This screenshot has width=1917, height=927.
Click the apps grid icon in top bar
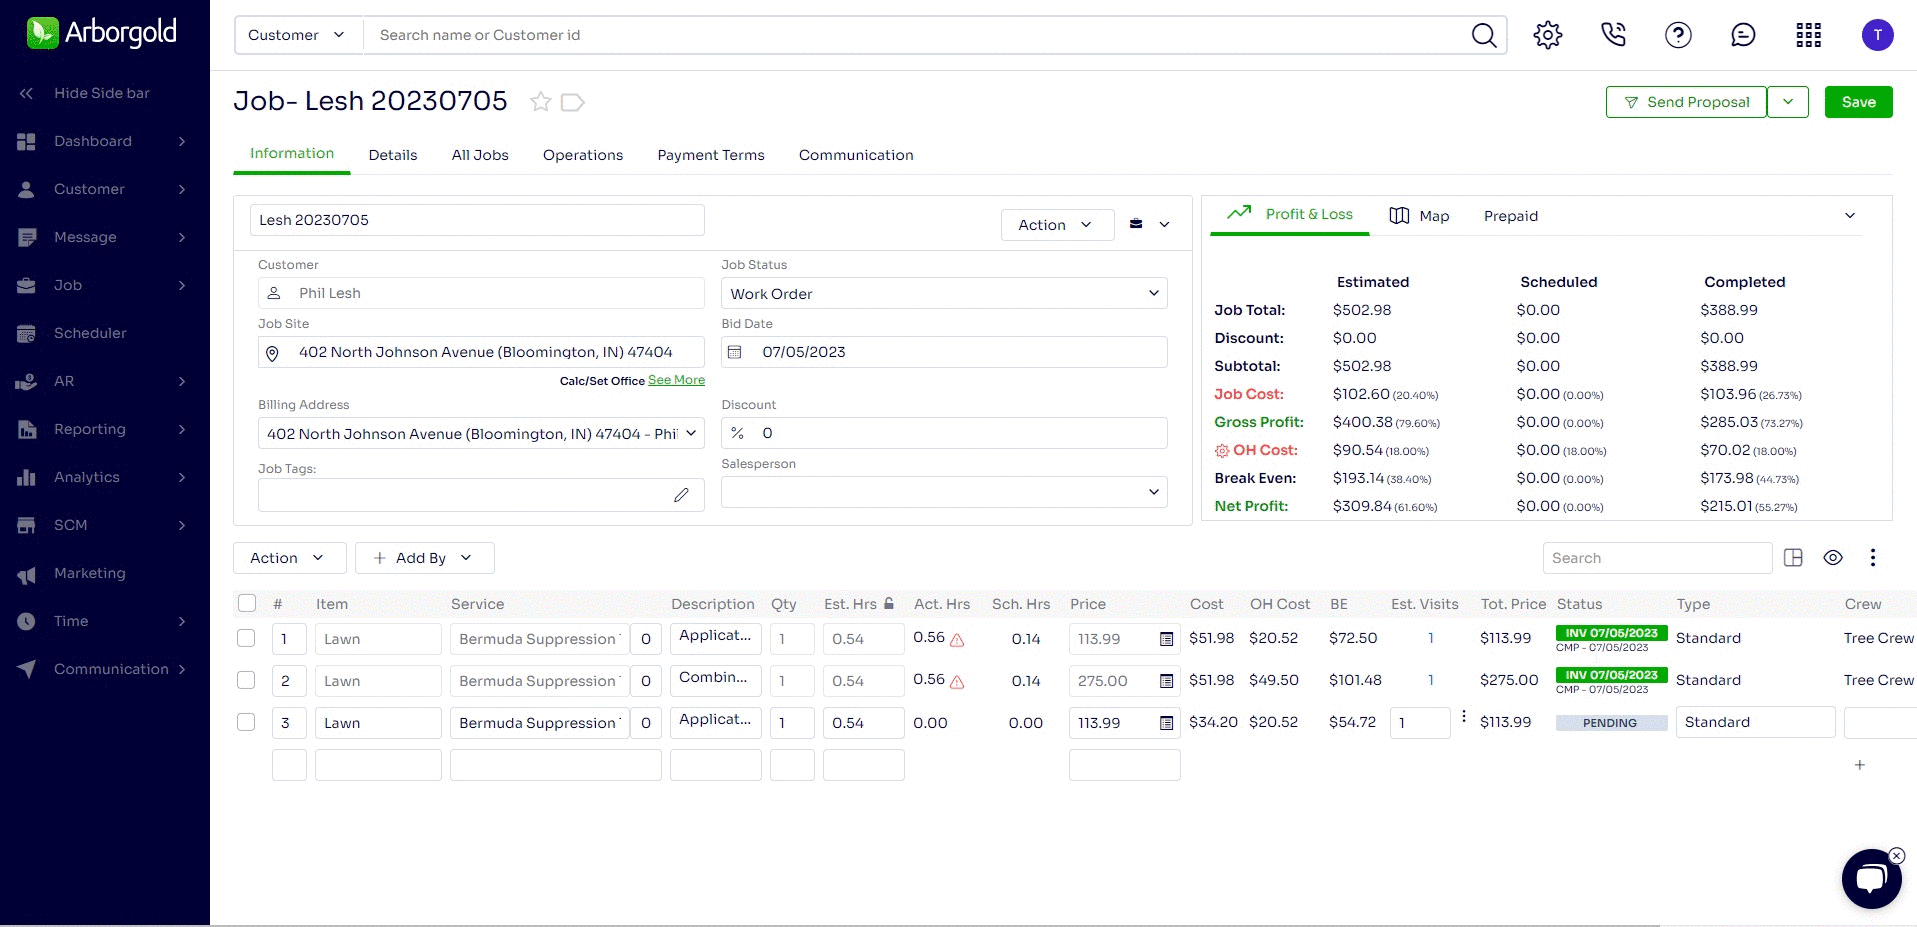click(x=1808, y=34)
